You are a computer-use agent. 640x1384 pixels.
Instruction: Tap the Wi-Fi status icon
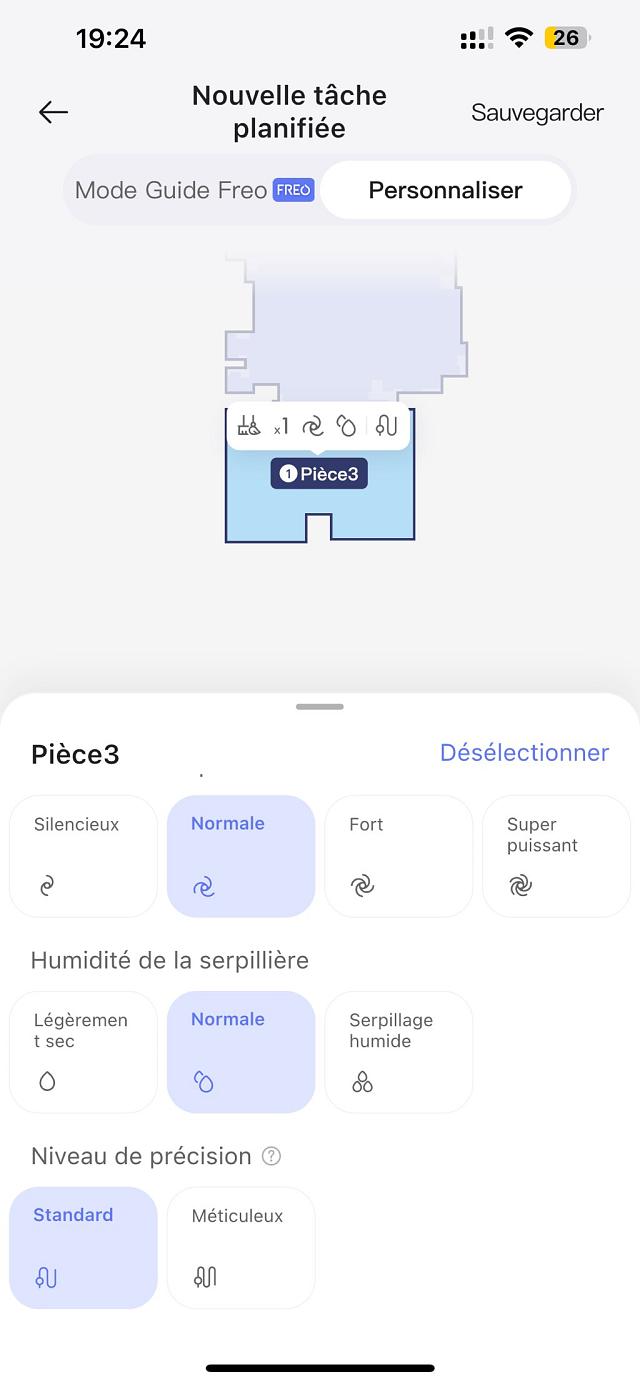518,38
